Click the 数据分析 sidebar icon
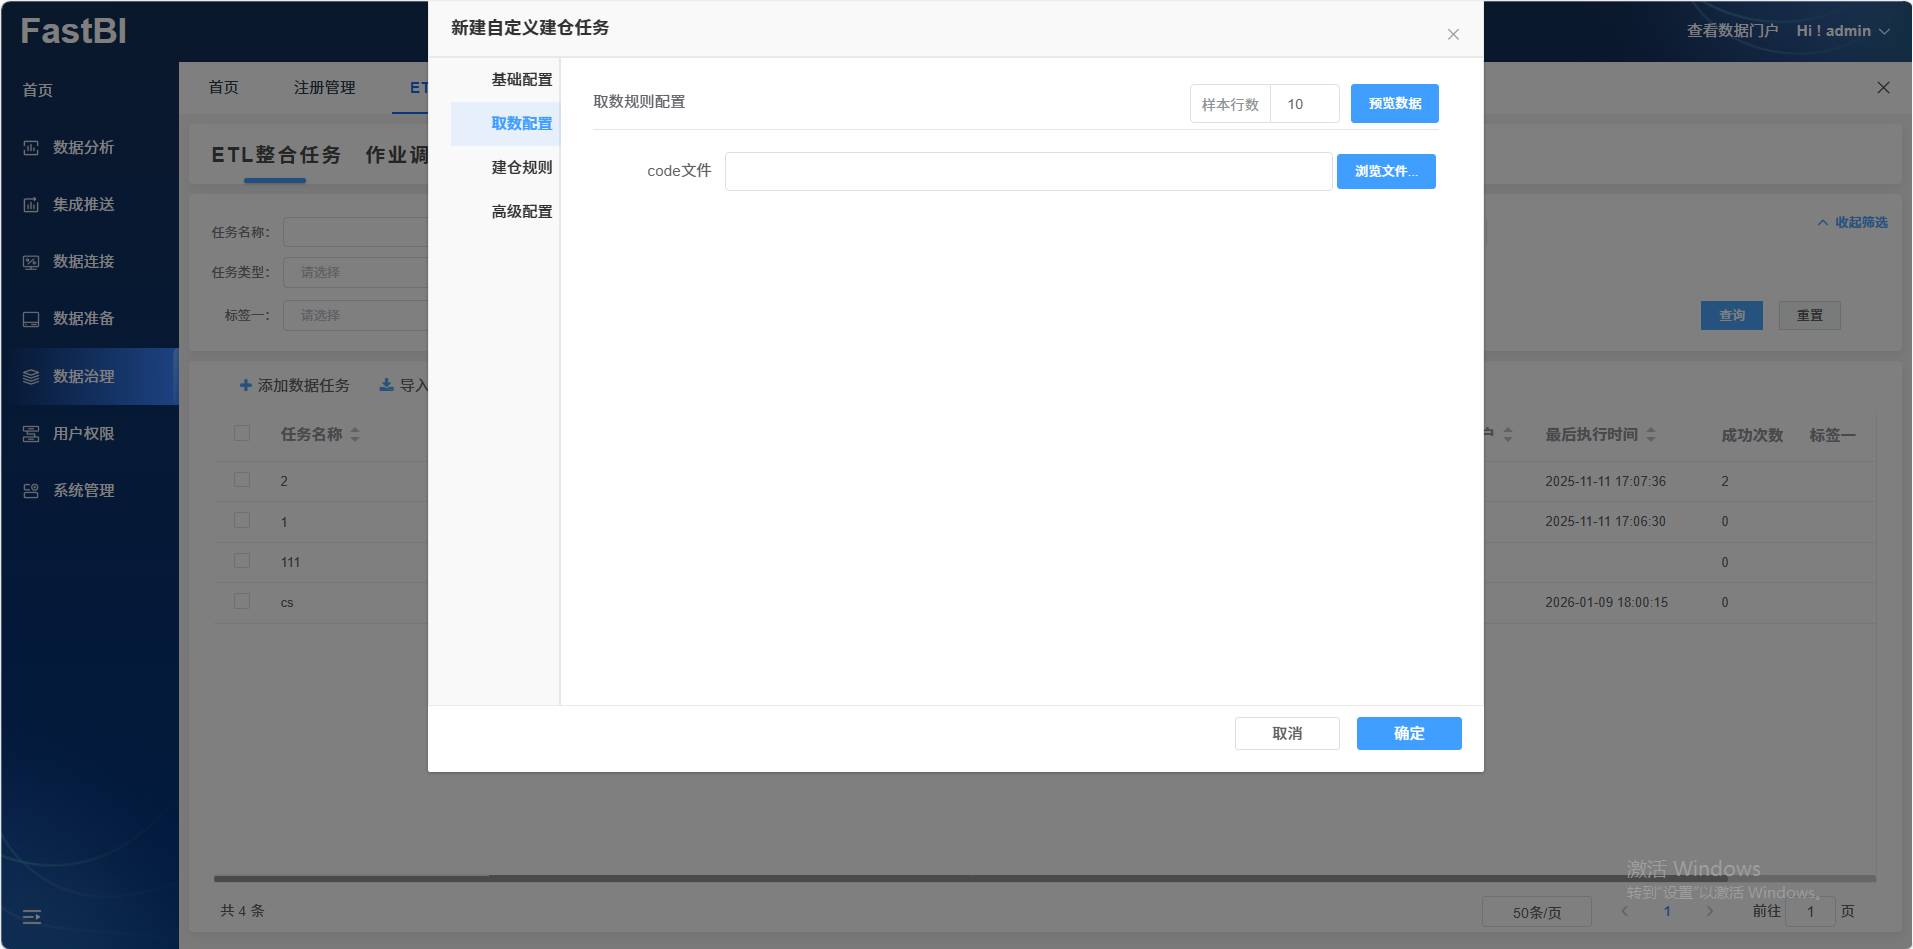Viewport: 1913px width, 949px height. pyautogui.click(x=31, y=148)
